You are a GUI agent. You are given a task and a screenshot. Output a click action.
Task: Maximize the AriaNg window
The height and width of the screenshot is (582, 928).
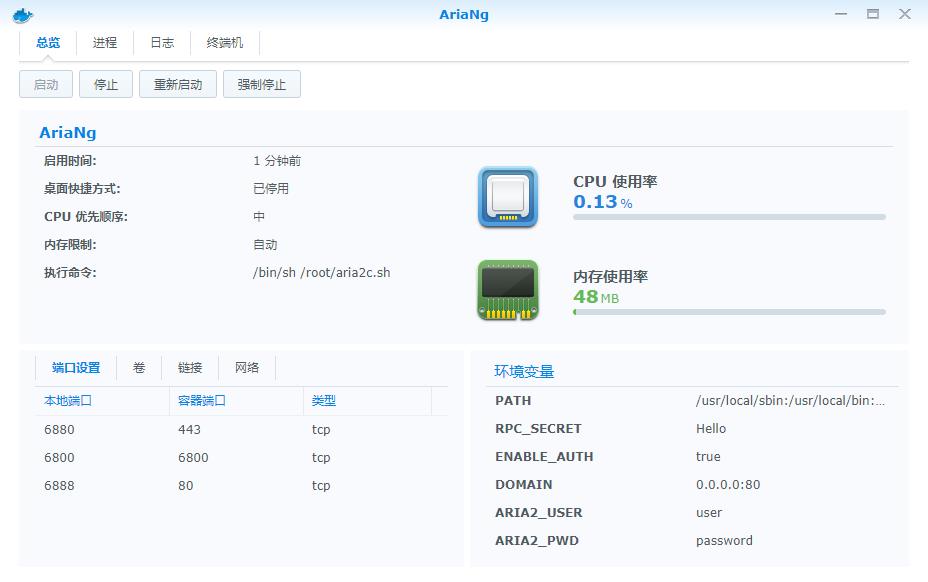click(x=873, y=14)
